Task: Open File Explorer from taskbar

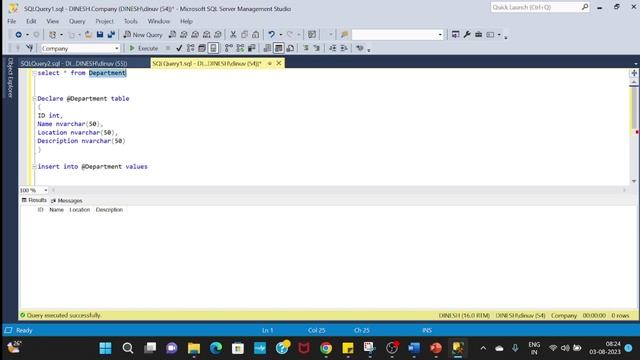Action: click(194, 348)
